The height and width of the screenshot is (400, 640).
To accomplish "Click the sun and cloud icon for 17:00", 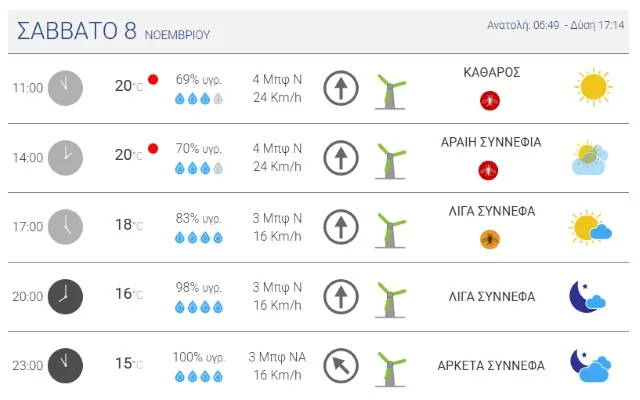I will 590,227.
